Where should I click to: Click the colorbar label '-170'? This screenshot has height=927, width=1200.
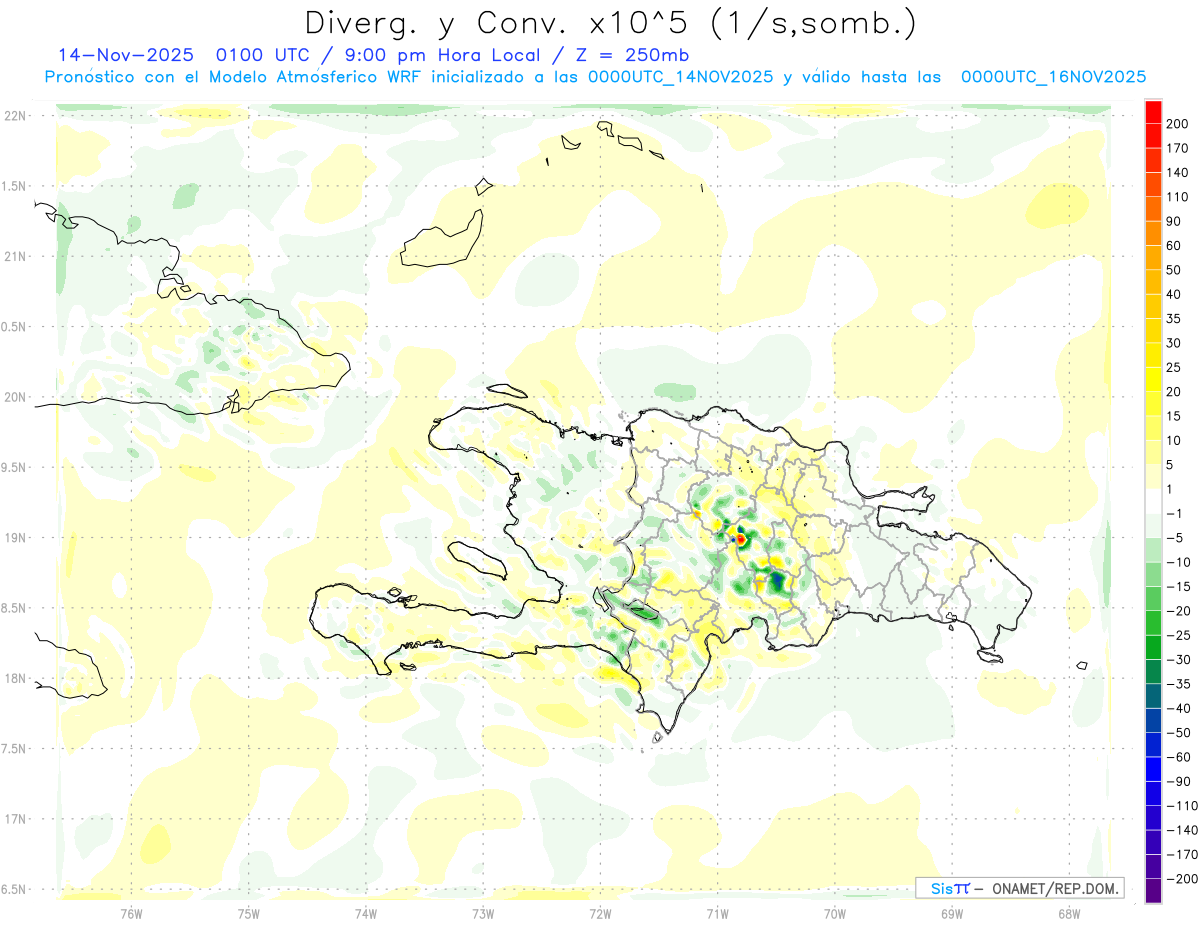[1181, 854]
